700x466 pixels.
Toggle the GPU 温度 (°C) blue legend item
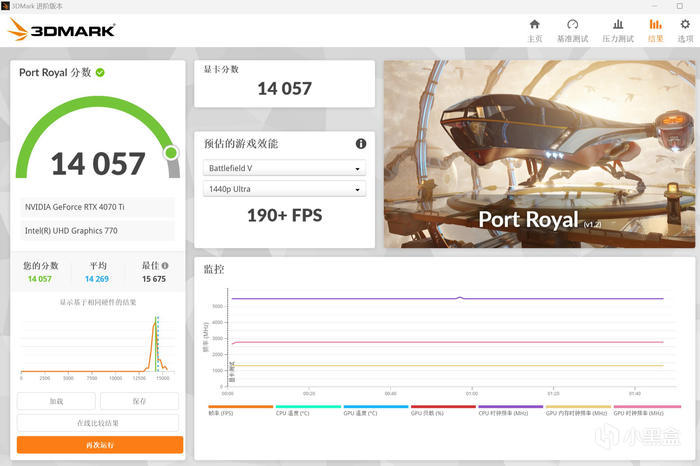[x=375, y=410]
